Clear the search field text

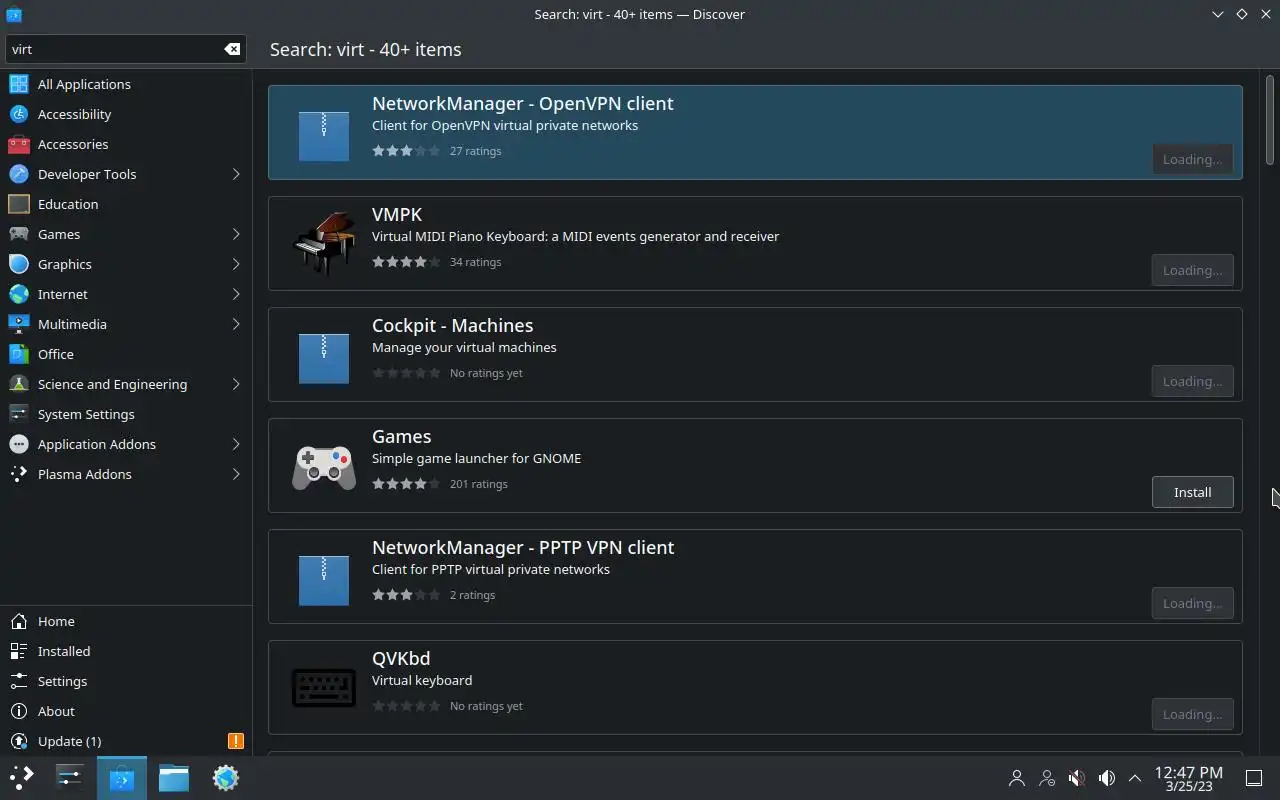tap(232, 49)
